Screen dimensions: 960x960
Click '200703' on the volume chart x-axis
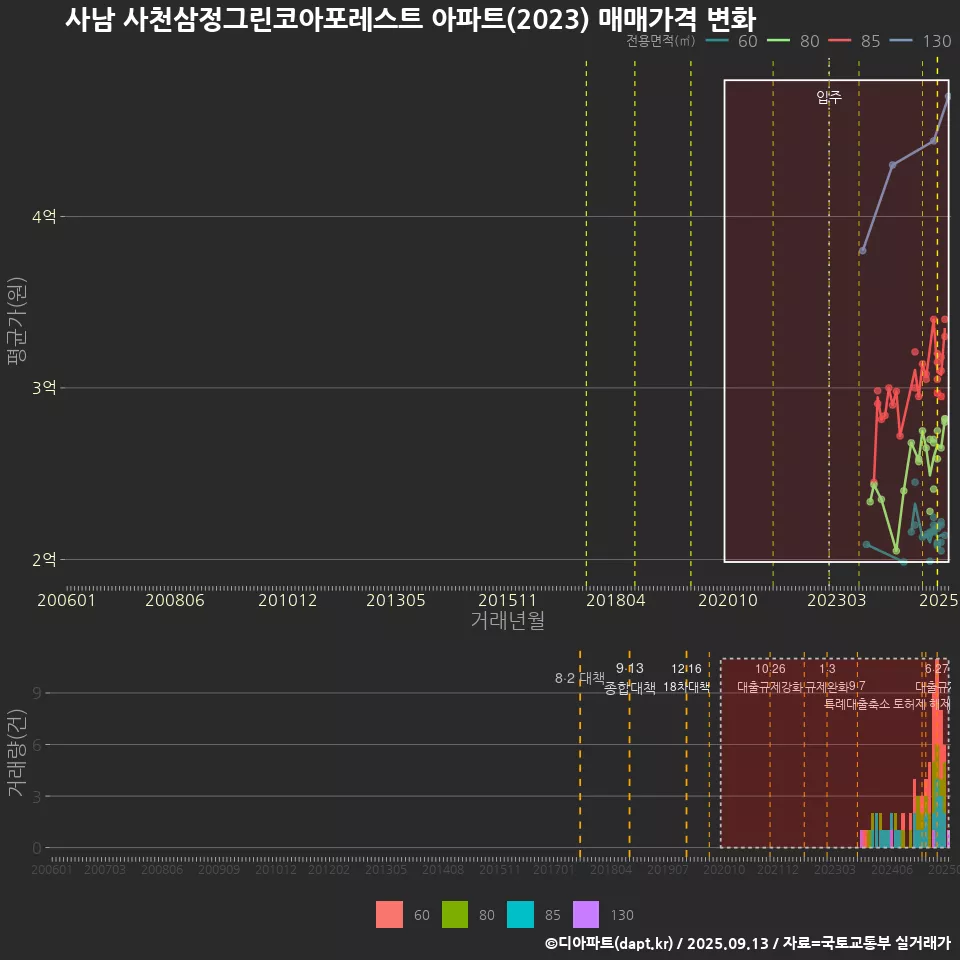105,869
